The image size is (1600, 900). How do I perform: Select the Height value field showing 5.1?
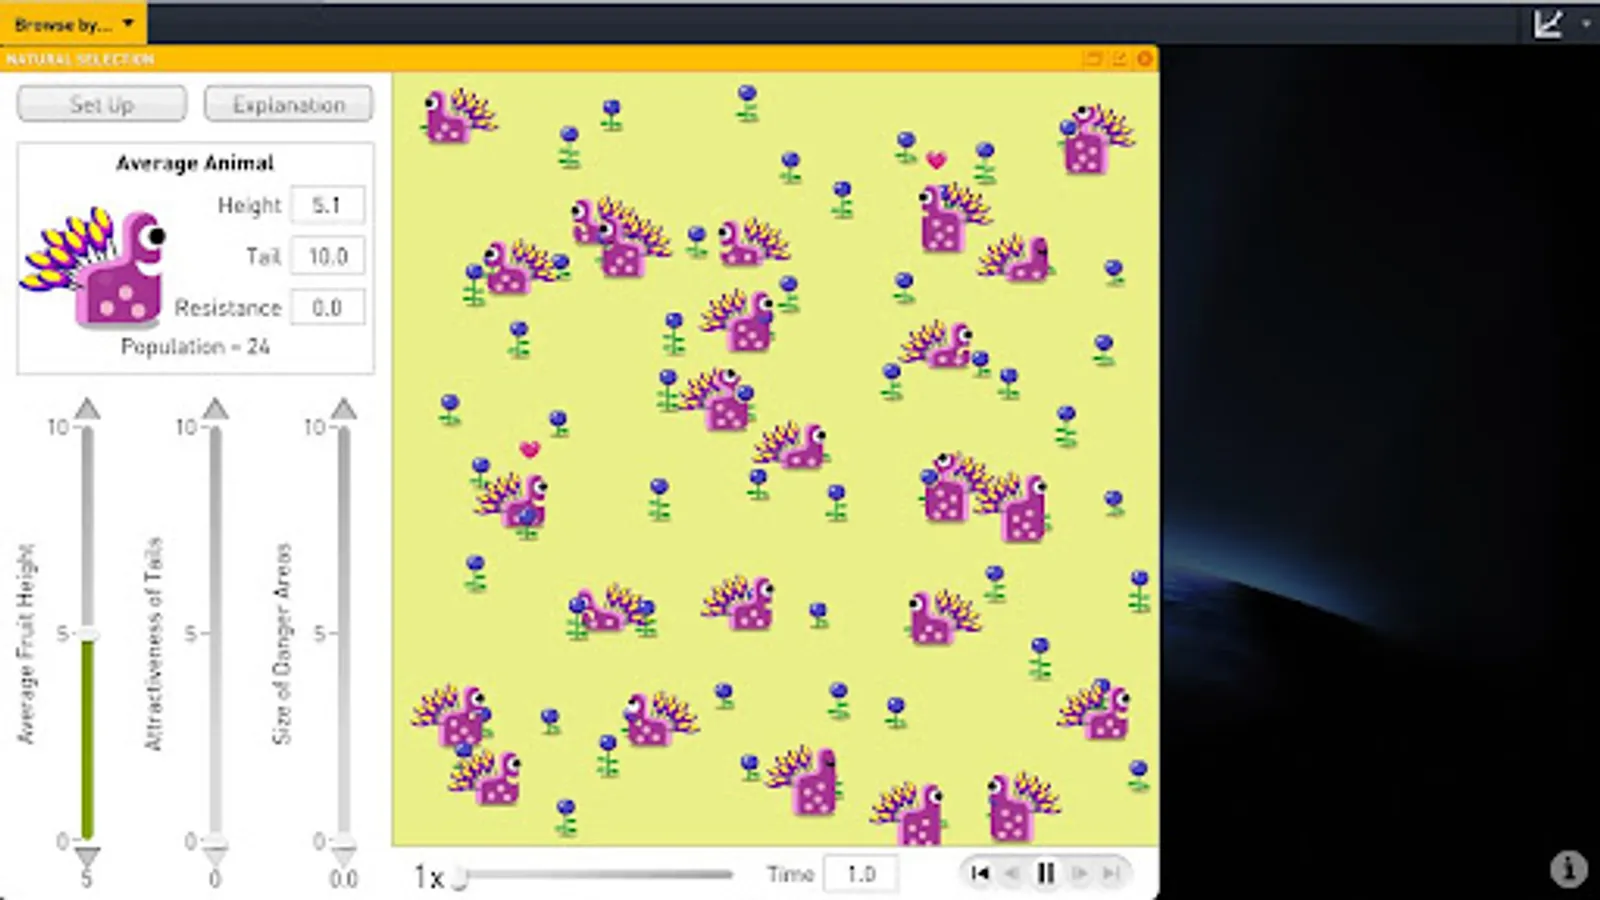[327, 205]
